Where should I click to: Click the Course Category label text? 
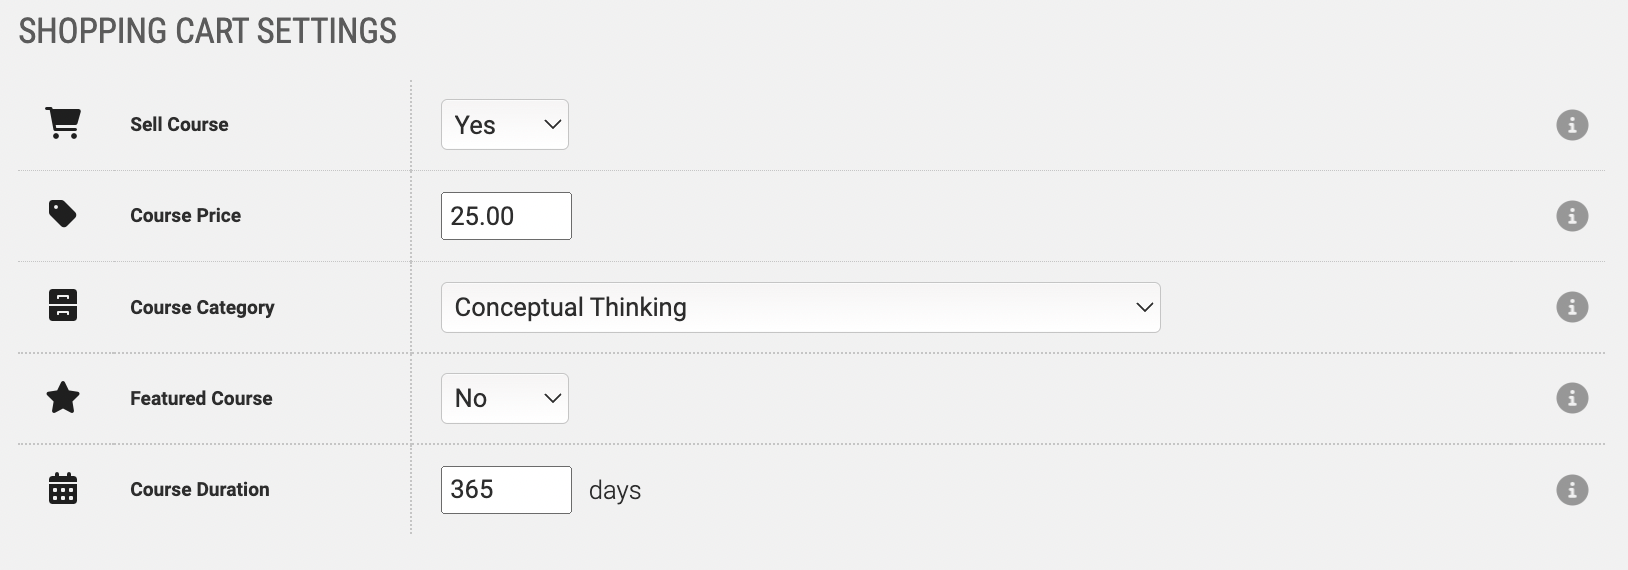pyautogui.click(x=202, y=307)
